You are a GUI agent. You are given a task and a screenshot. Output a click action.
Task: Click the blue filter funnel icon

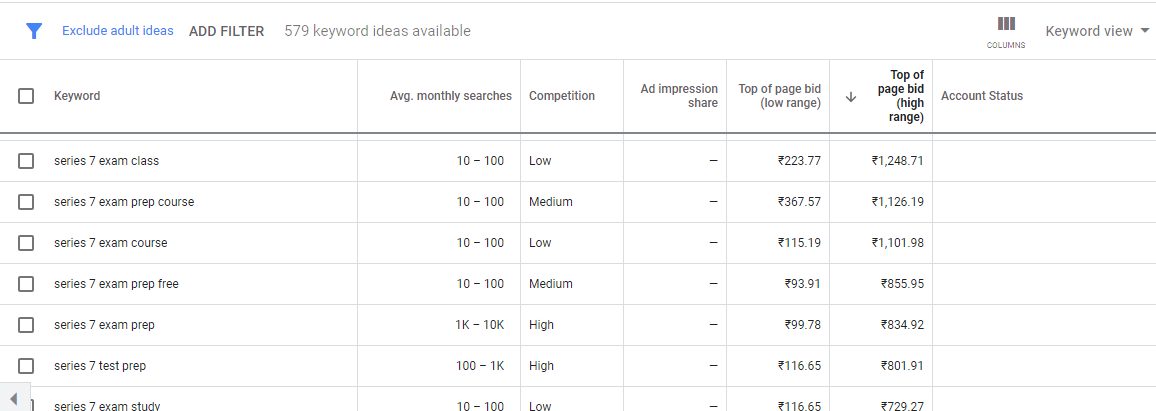point(34,31)
